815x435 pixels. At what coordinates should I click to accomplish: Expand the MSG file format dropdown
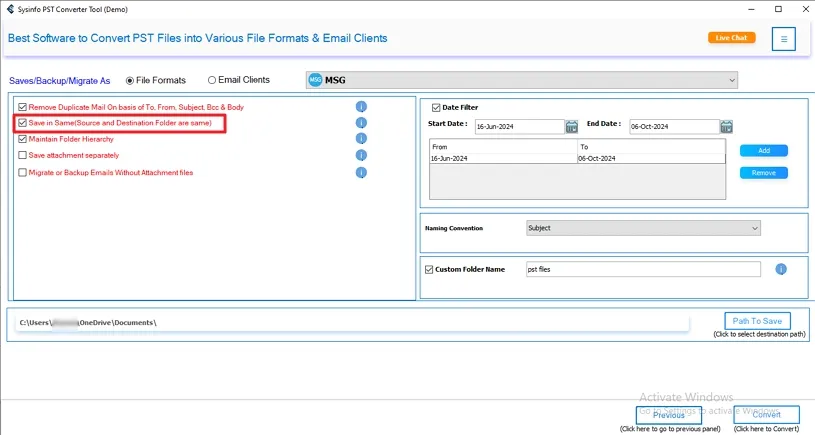[x=731, y=80]
